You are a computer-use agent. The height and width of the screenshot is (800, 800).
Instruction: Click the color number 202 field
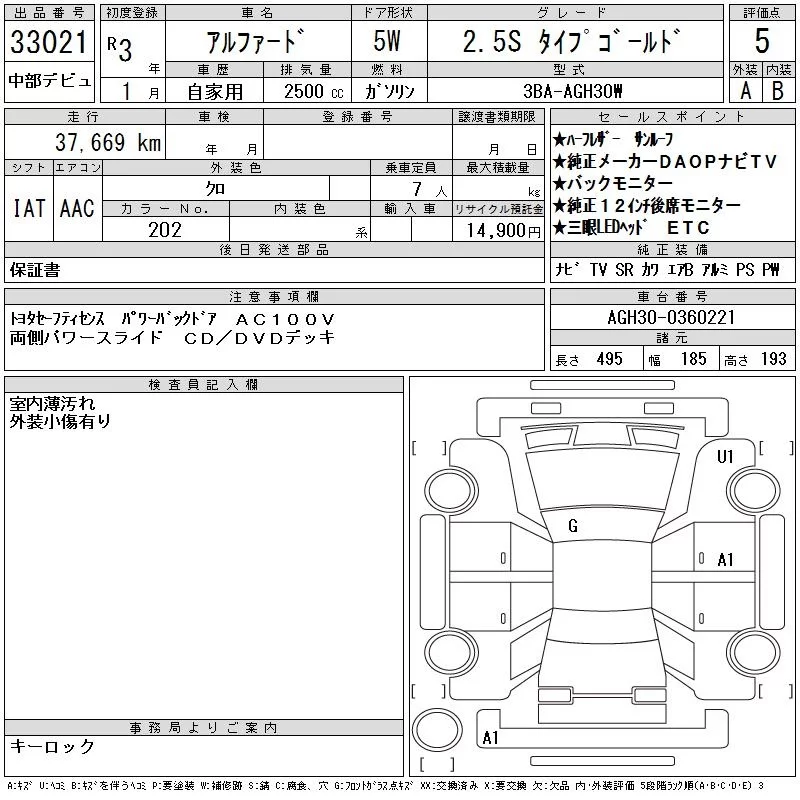(x=165, y=230)
